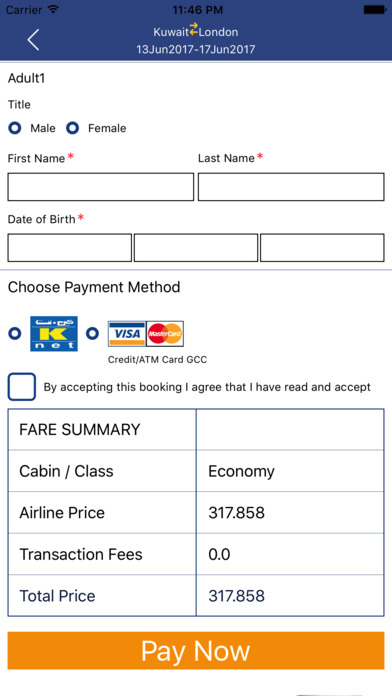The height and width of the screenshot is (696, 392).
Task: Choose the KNET payment radio button
Action: coord(15,333)
